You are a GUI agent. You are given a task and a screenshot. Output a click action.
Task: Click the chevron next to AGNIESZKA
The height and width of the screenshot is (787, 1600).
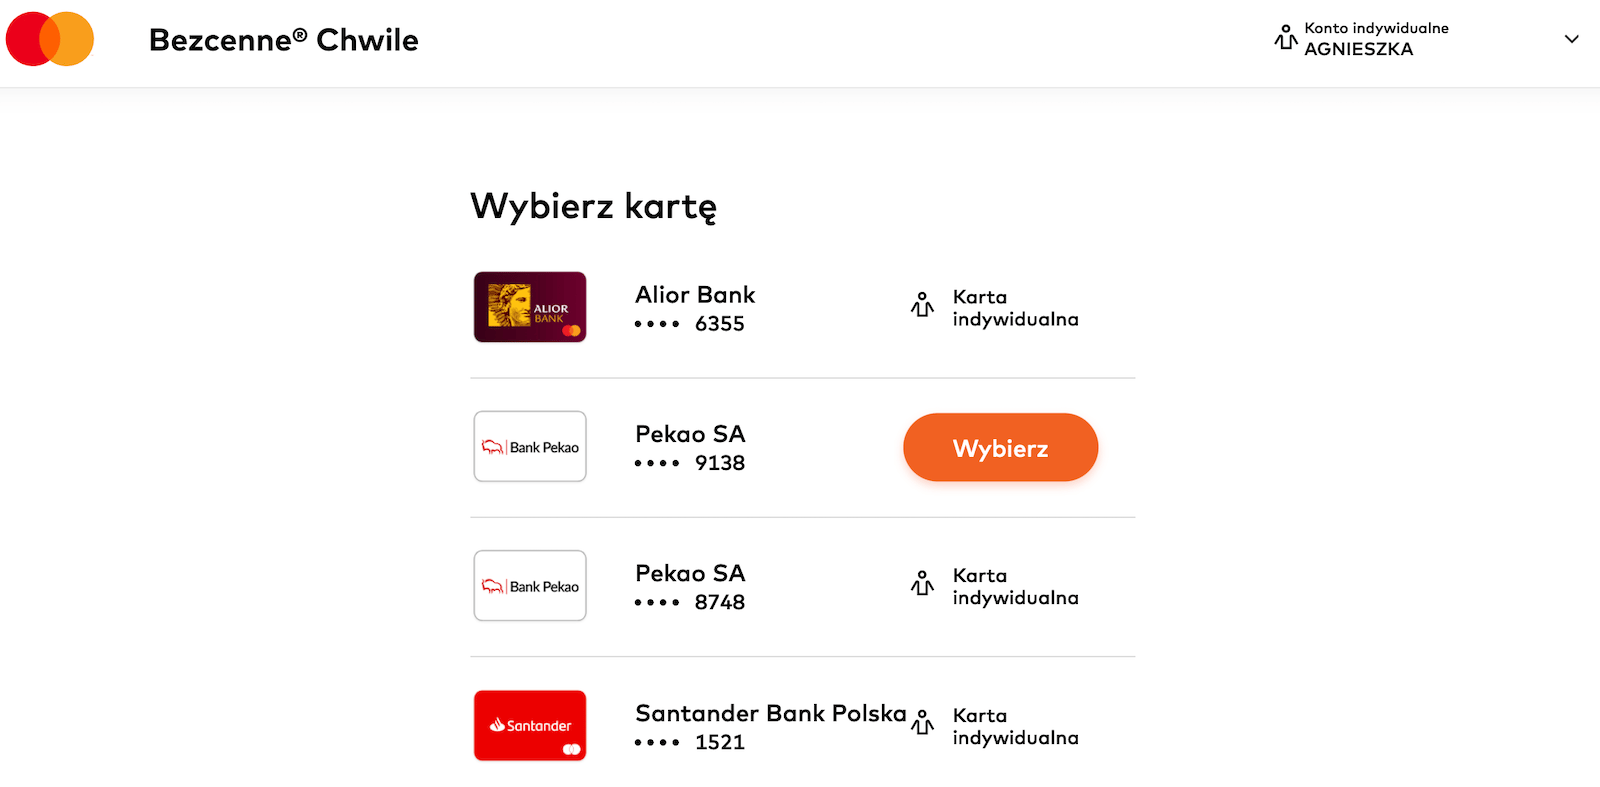click(x=1573, y=39)
